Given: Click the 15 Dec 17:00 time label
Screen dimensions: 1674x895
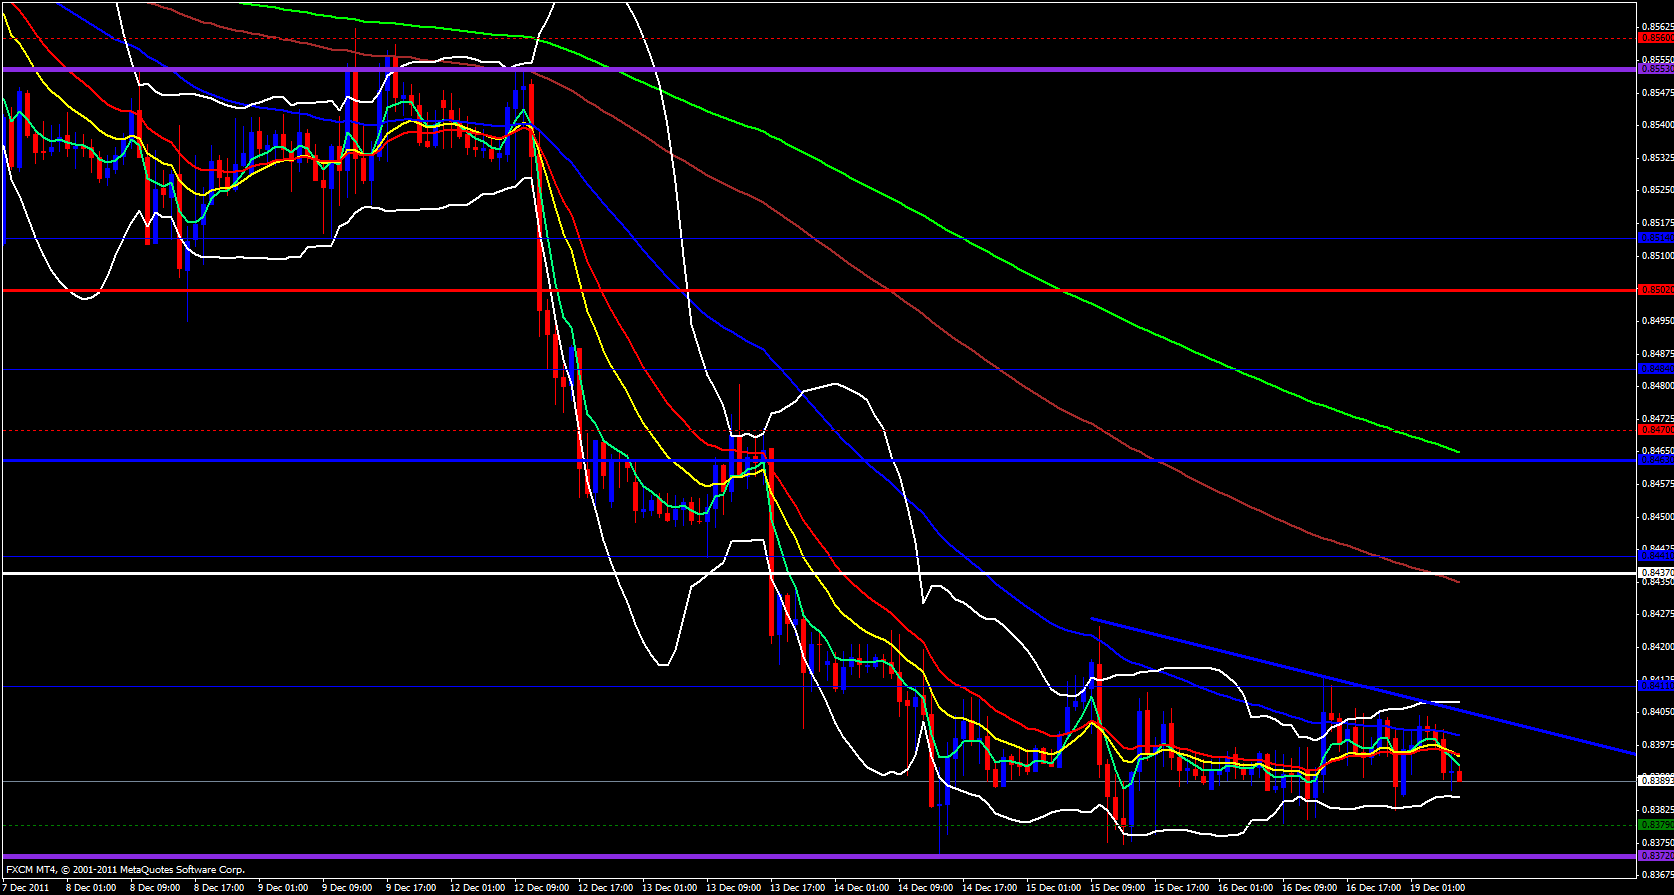Looking at the screenshot, I should pos(1181,887).
